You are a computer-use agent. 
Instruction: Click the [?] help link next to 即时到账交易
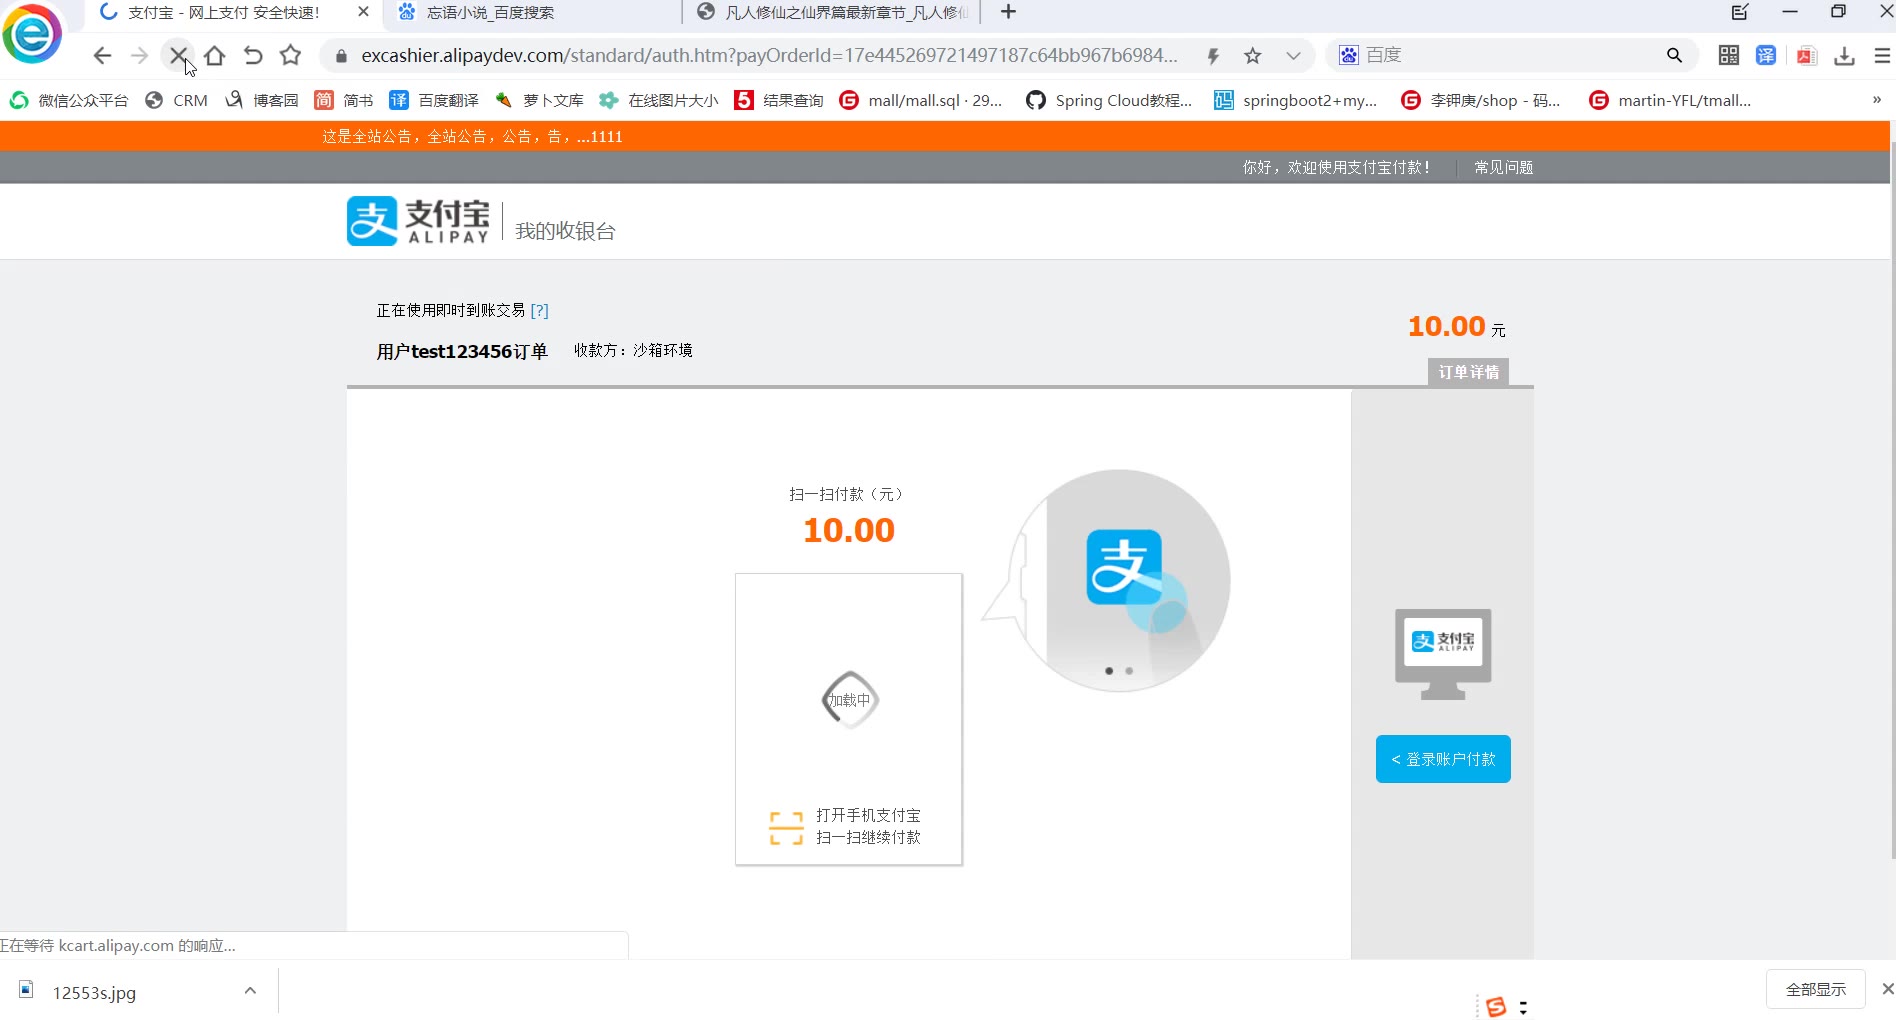tap(540, 310)
